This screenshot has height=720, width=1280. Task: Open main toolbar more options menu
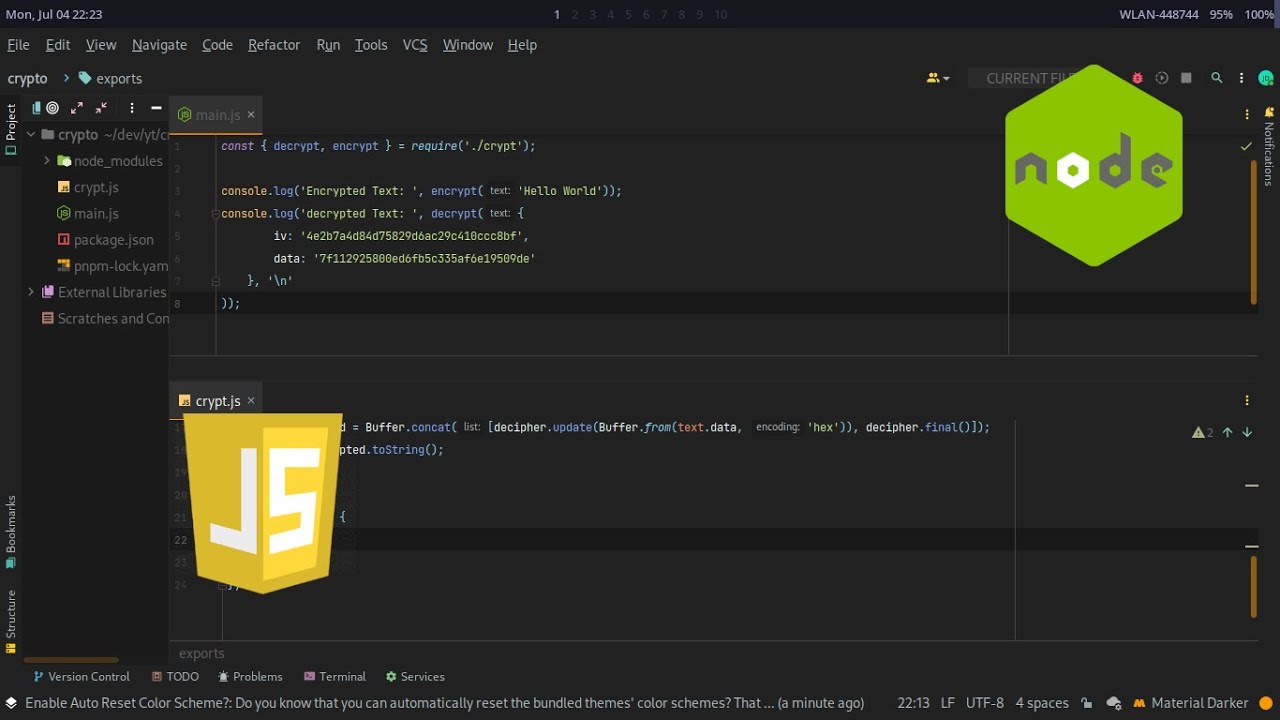click(1242, 78)
